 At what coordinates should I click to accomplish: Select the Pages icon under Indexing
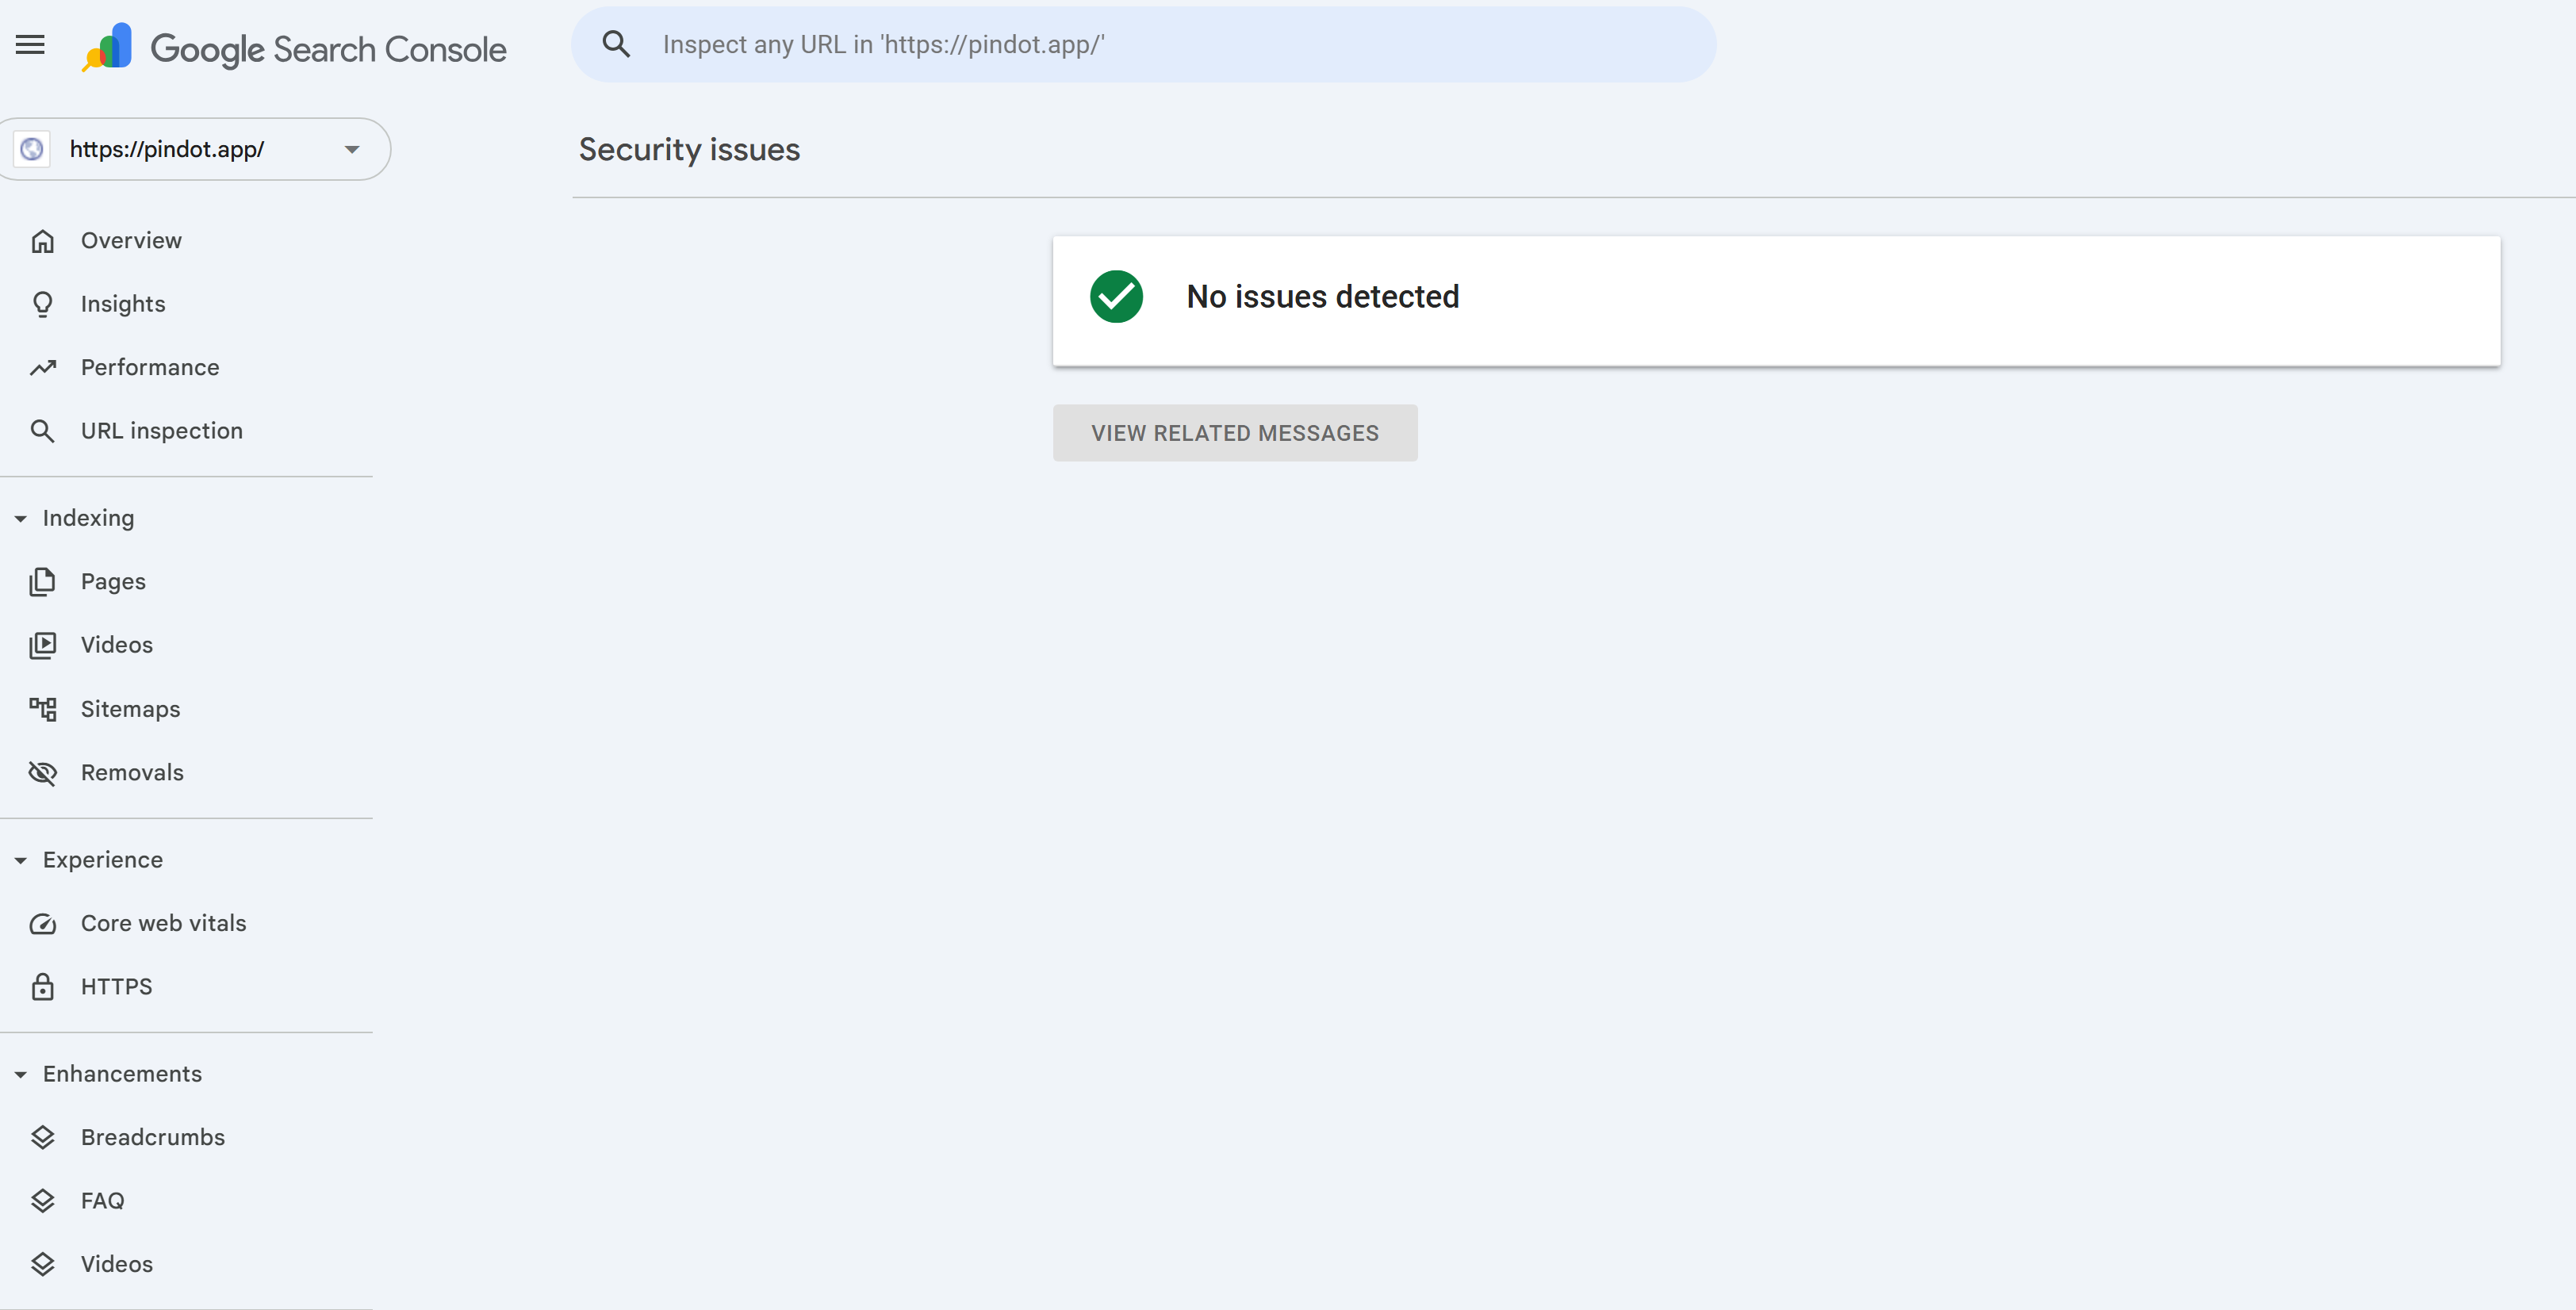(x=44, y=581)
